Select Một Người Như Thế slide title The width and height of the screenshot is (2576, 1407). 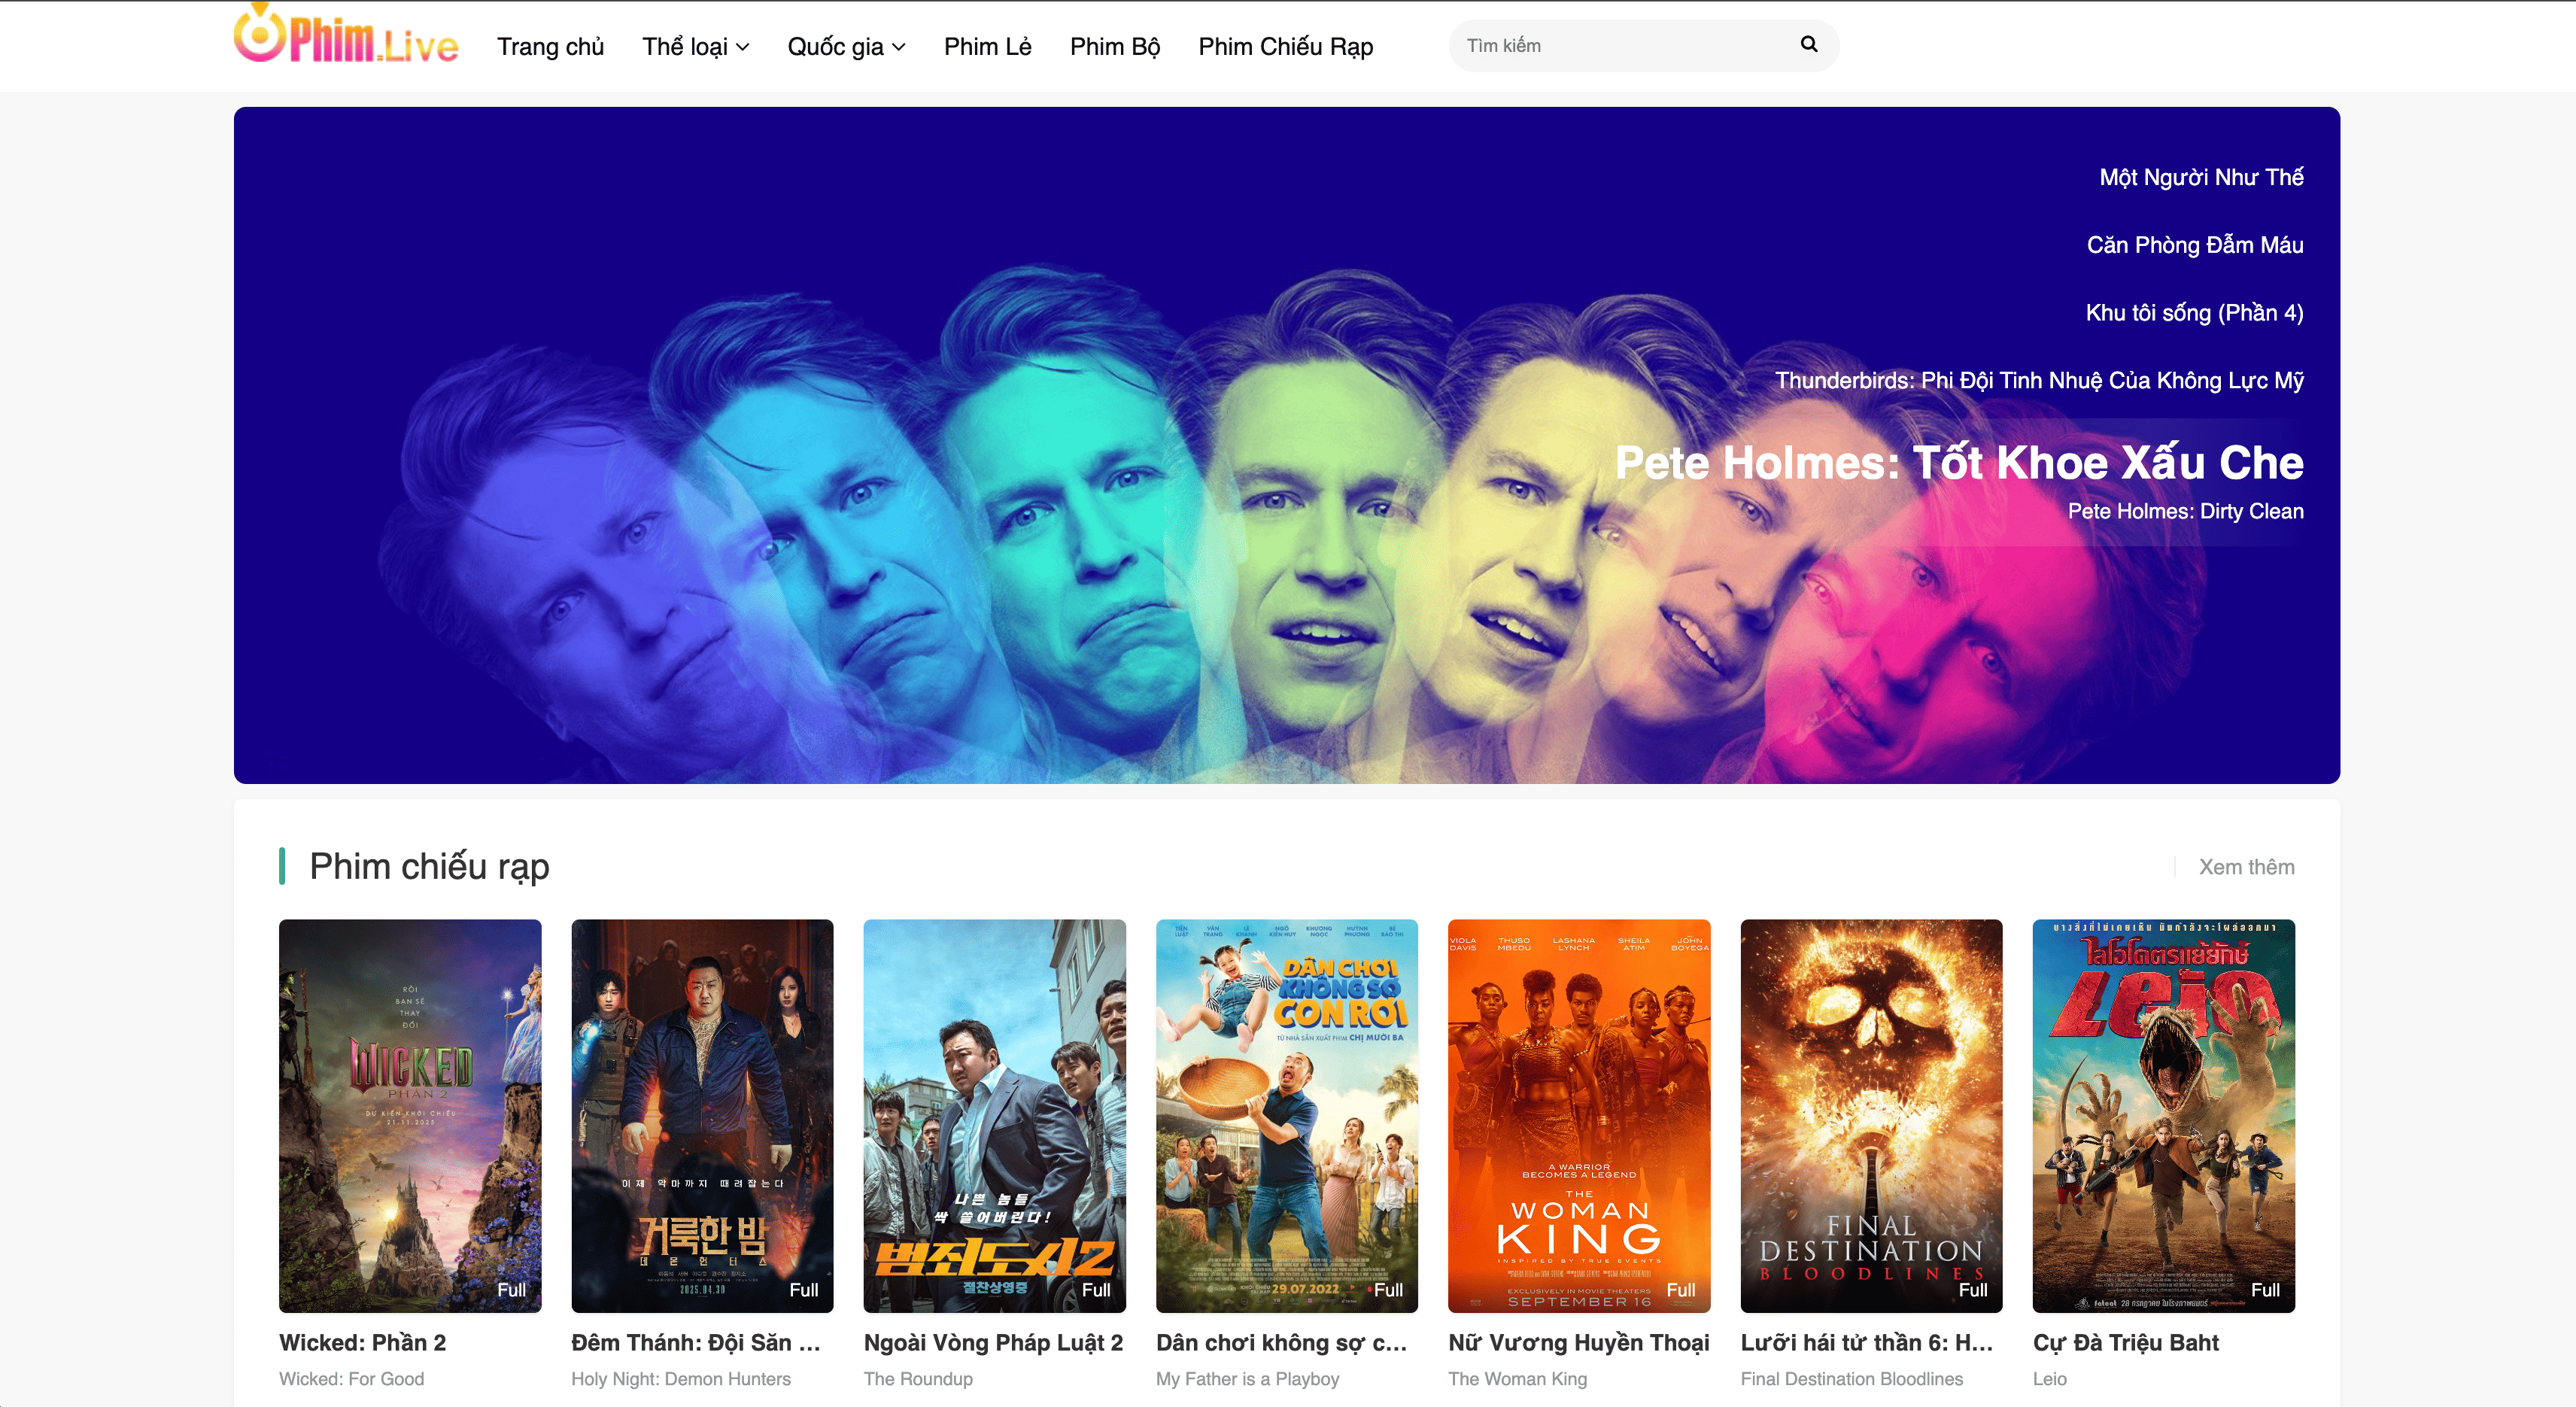[x=2200, y=178]
